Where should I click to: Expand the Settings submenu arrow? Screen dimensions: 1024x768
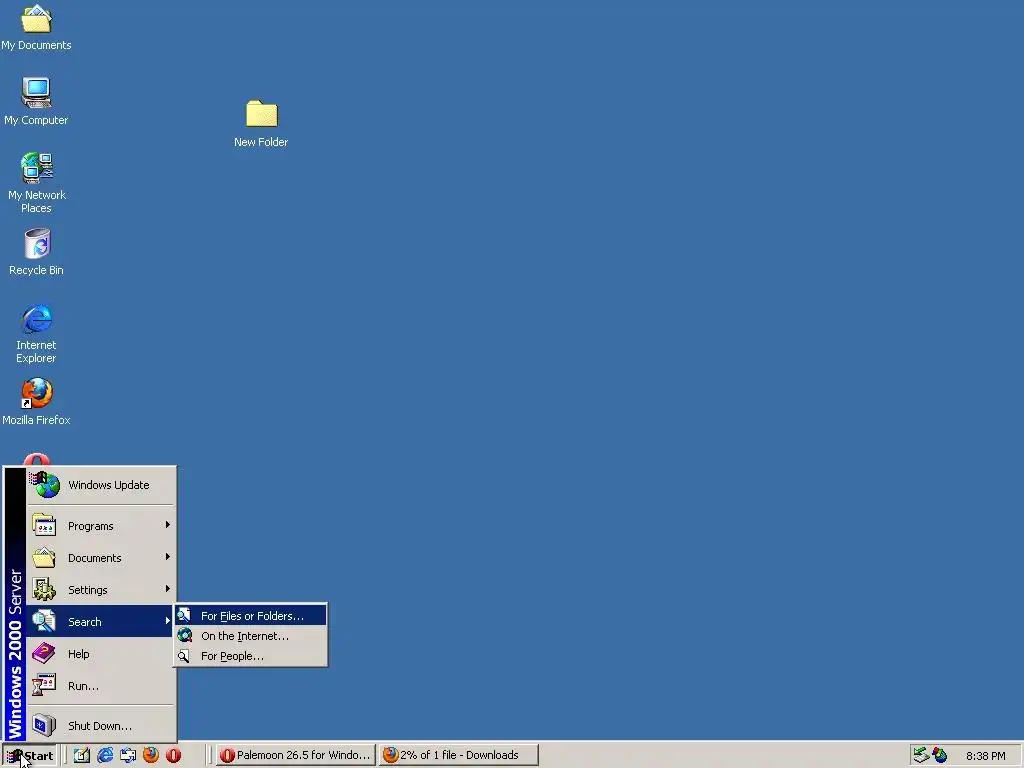click(168, 589)
